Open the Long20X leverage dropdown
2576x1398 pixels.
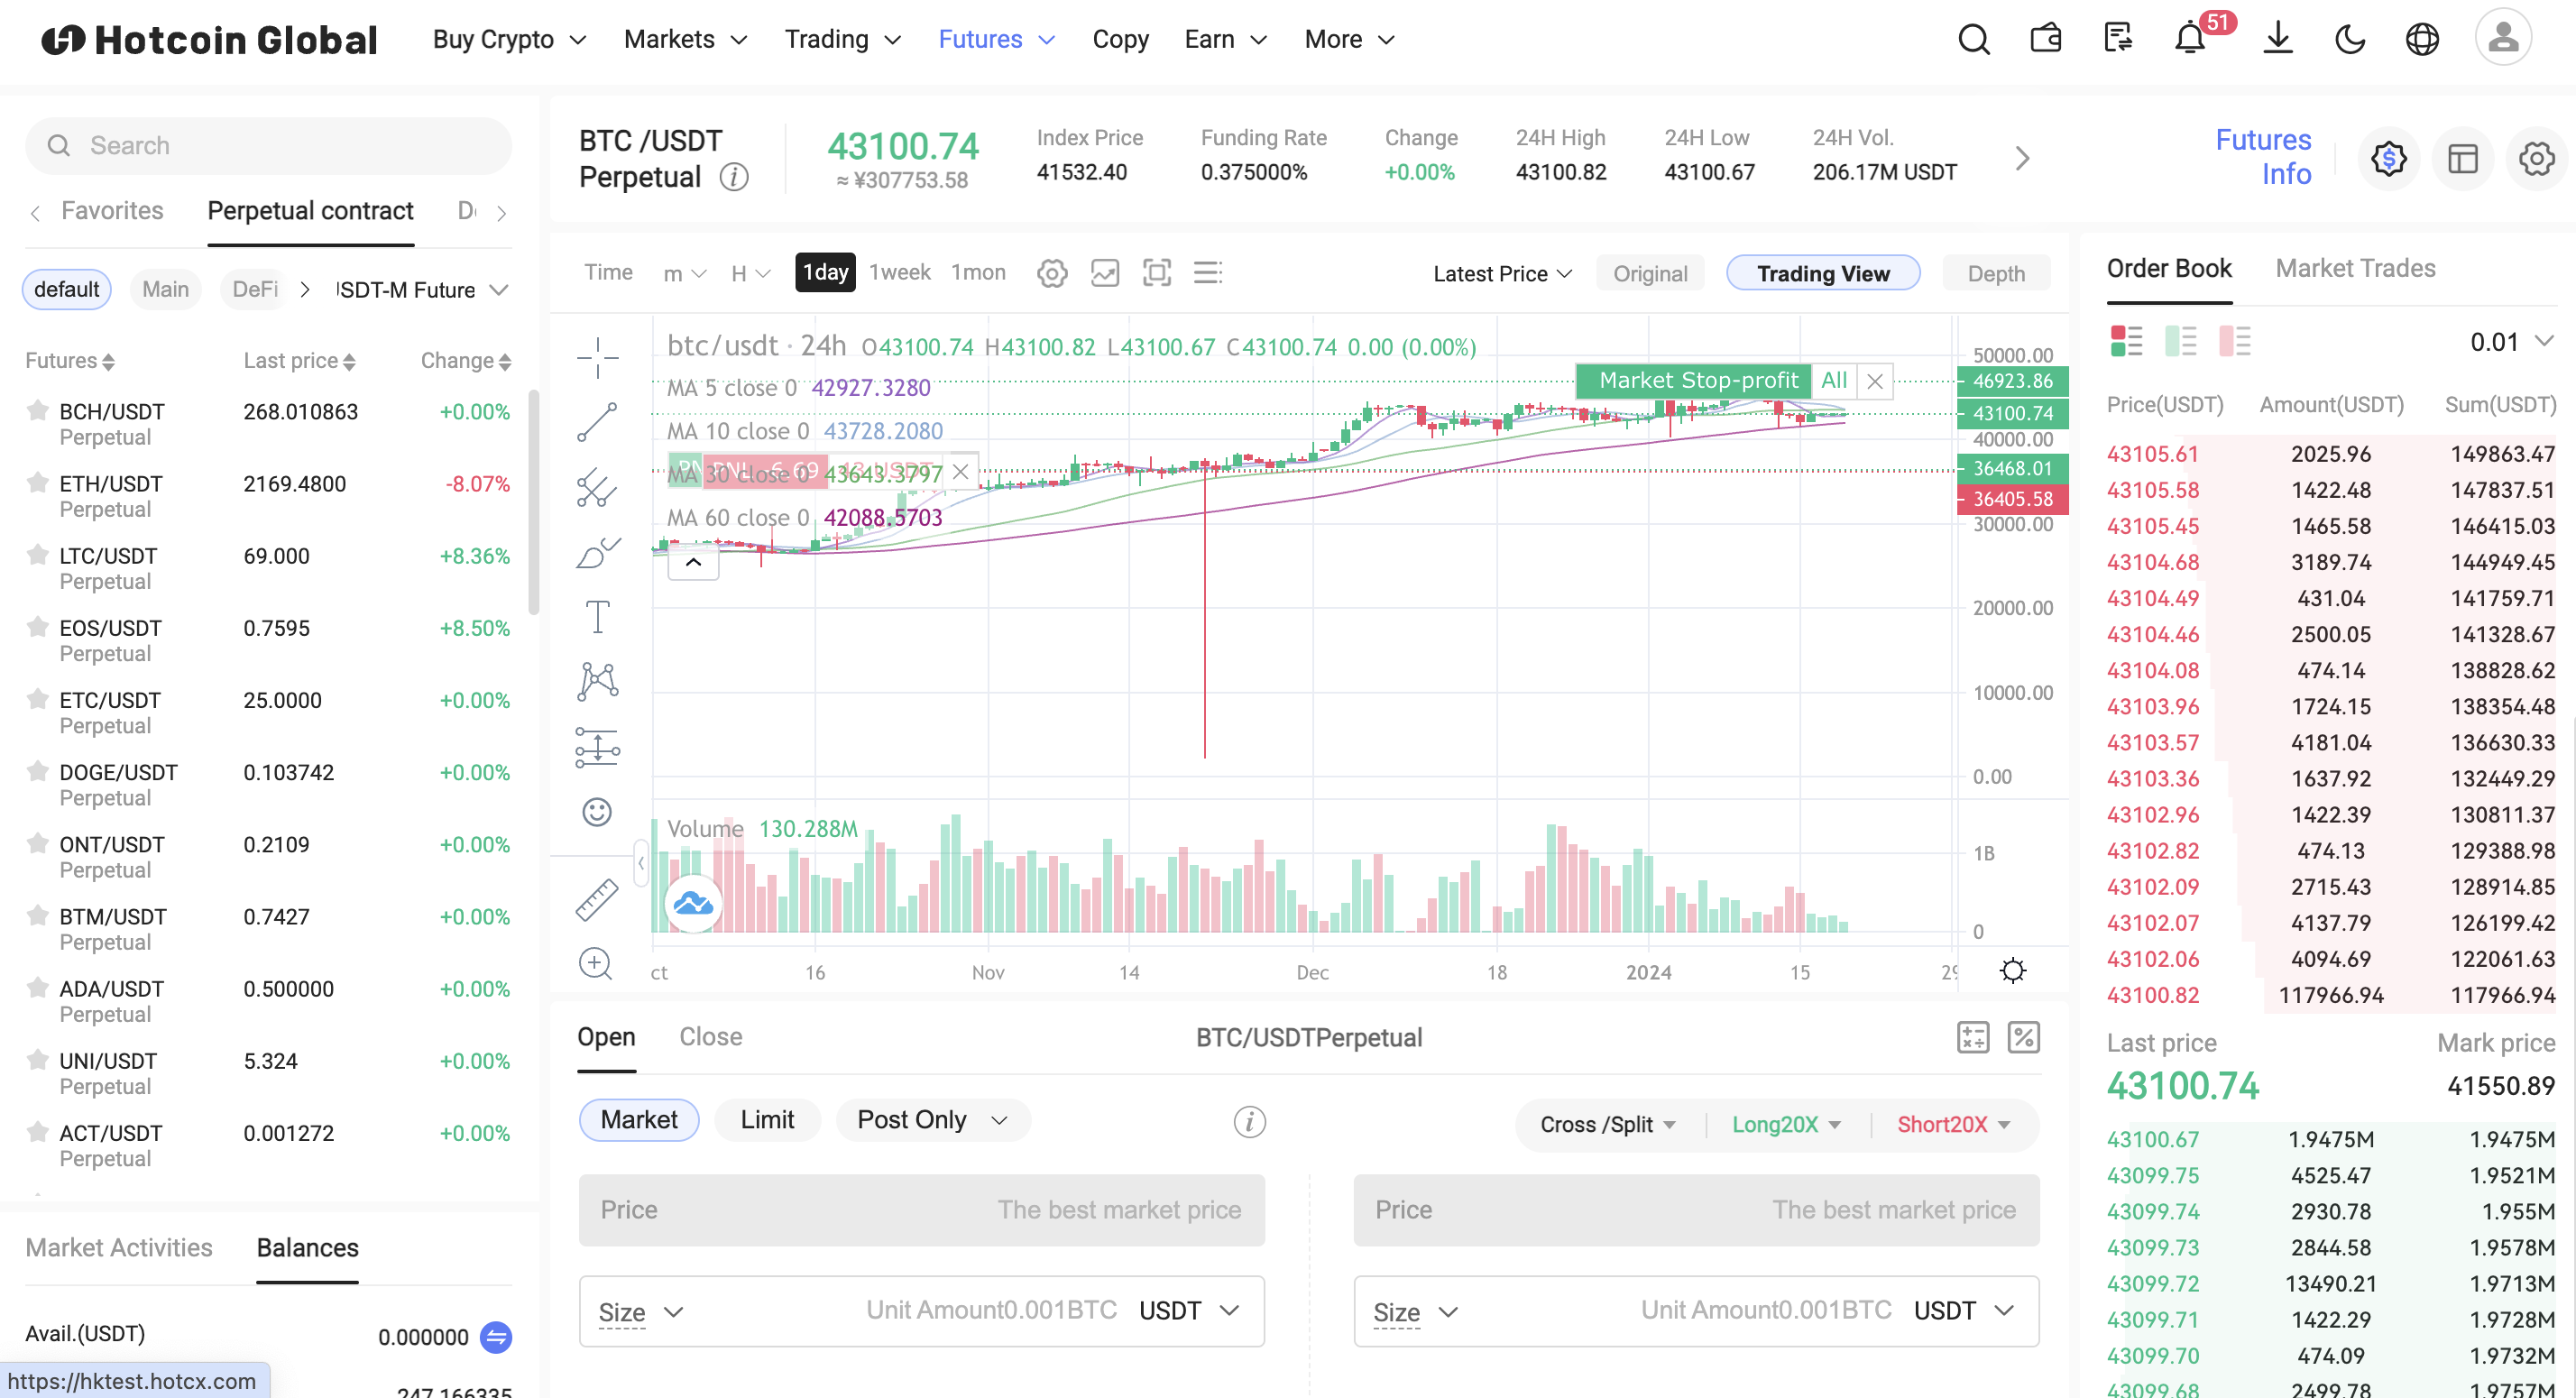(1786, 1124)
